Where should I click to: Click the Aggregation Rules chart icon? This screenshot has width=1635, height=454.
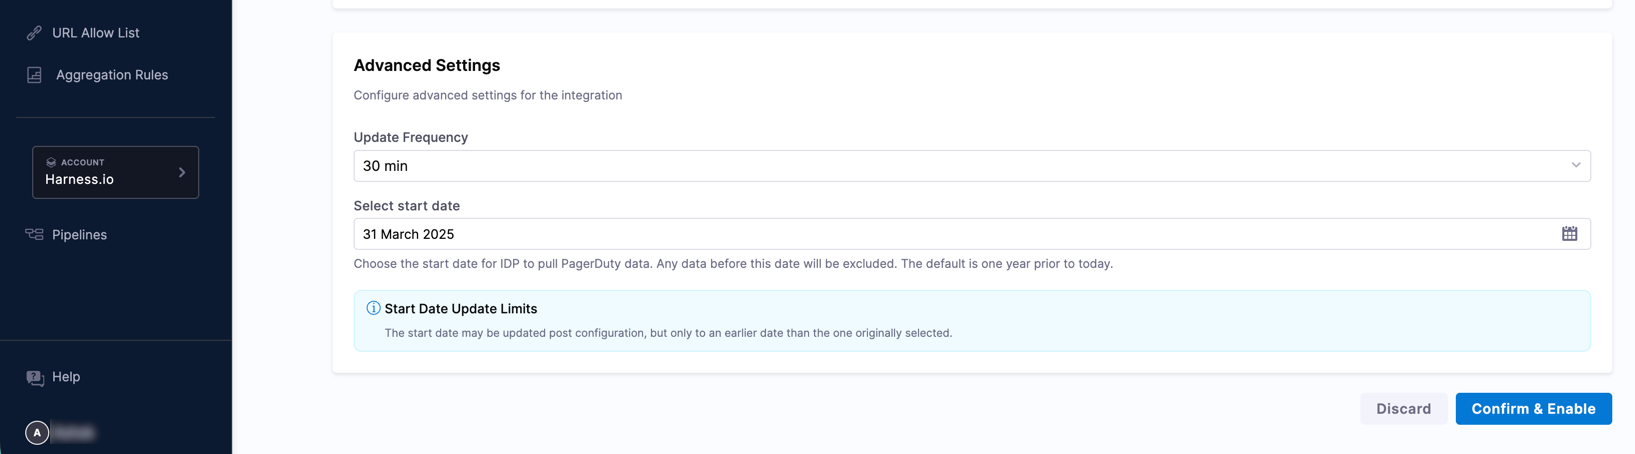tap(34, 75)
